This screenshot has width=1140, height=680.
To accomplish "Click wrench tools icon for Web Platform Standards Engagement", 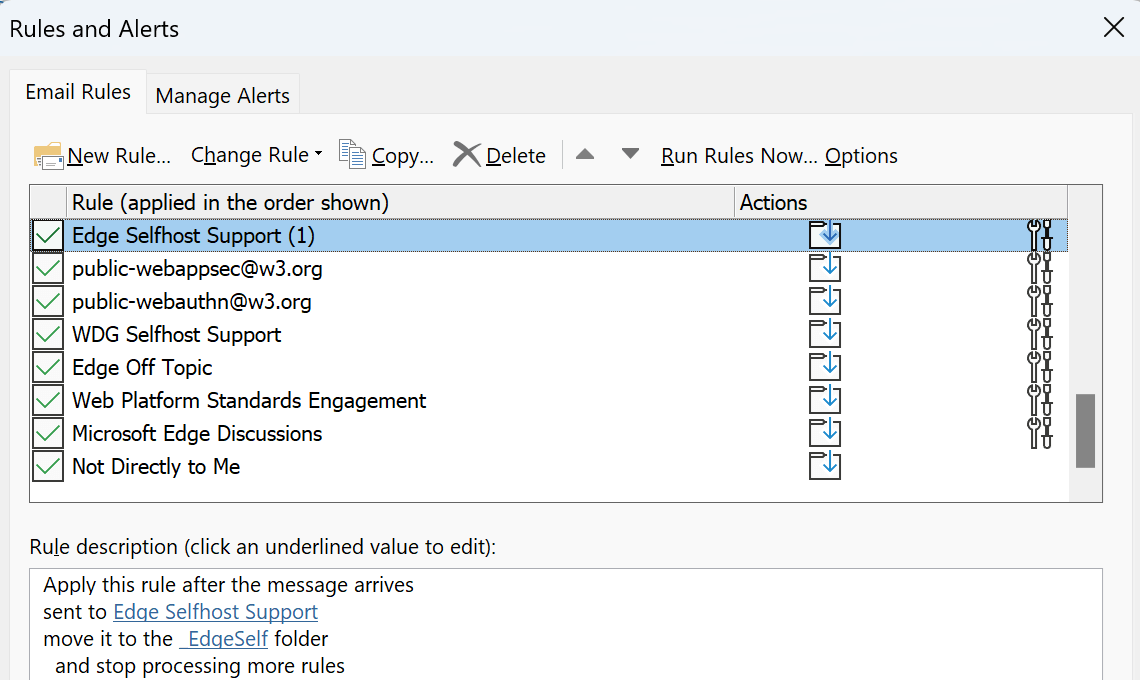I will tap(1040, 399).
